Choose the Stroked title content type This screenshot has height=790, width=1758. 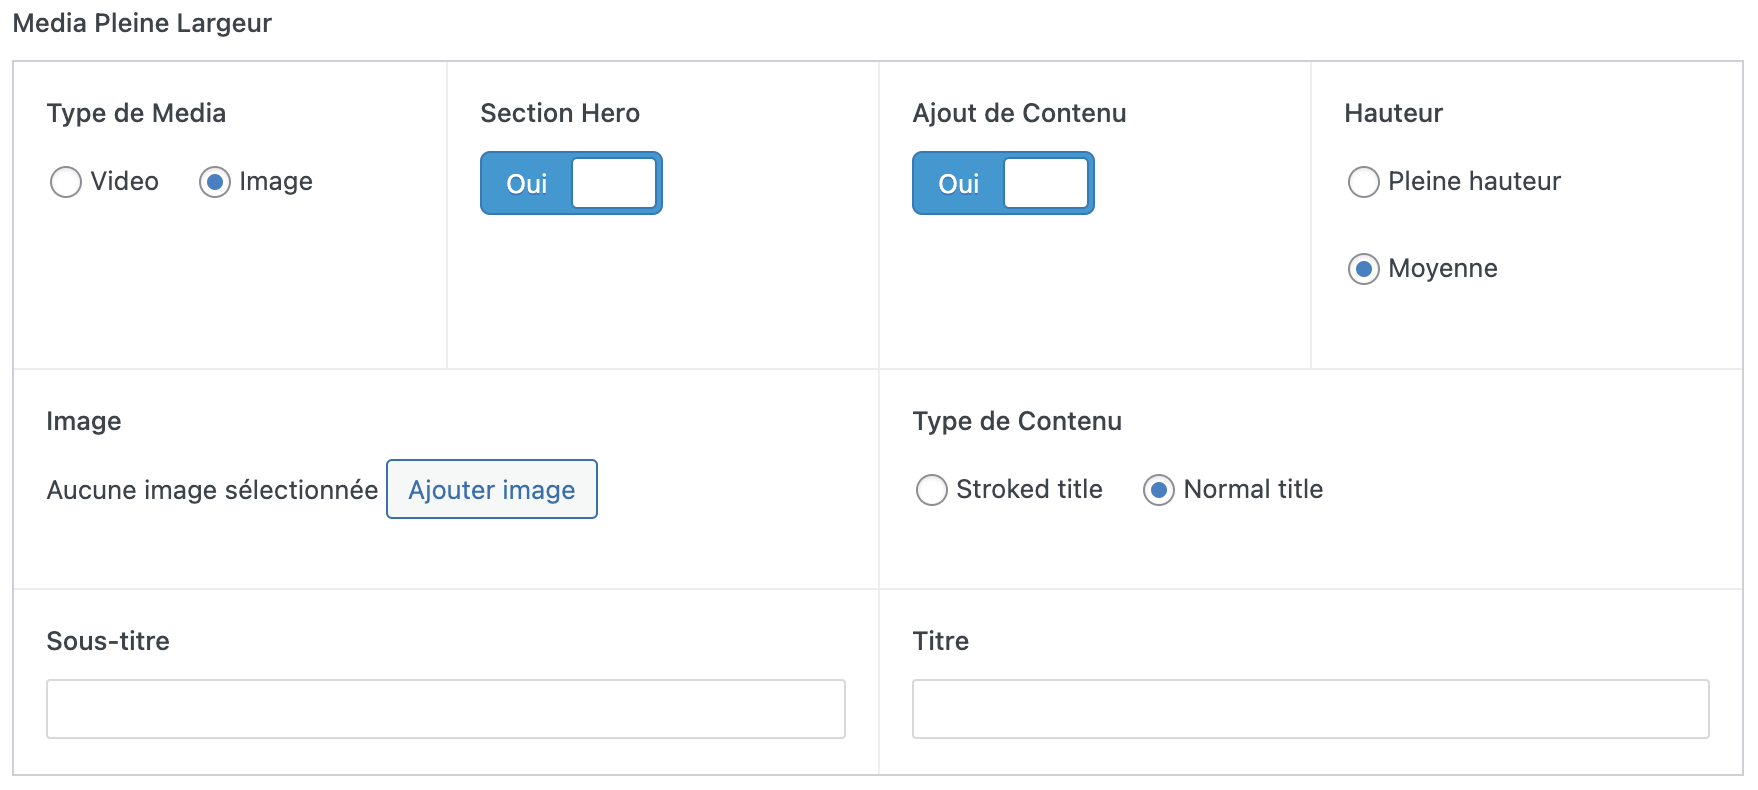tap(932, 490)
